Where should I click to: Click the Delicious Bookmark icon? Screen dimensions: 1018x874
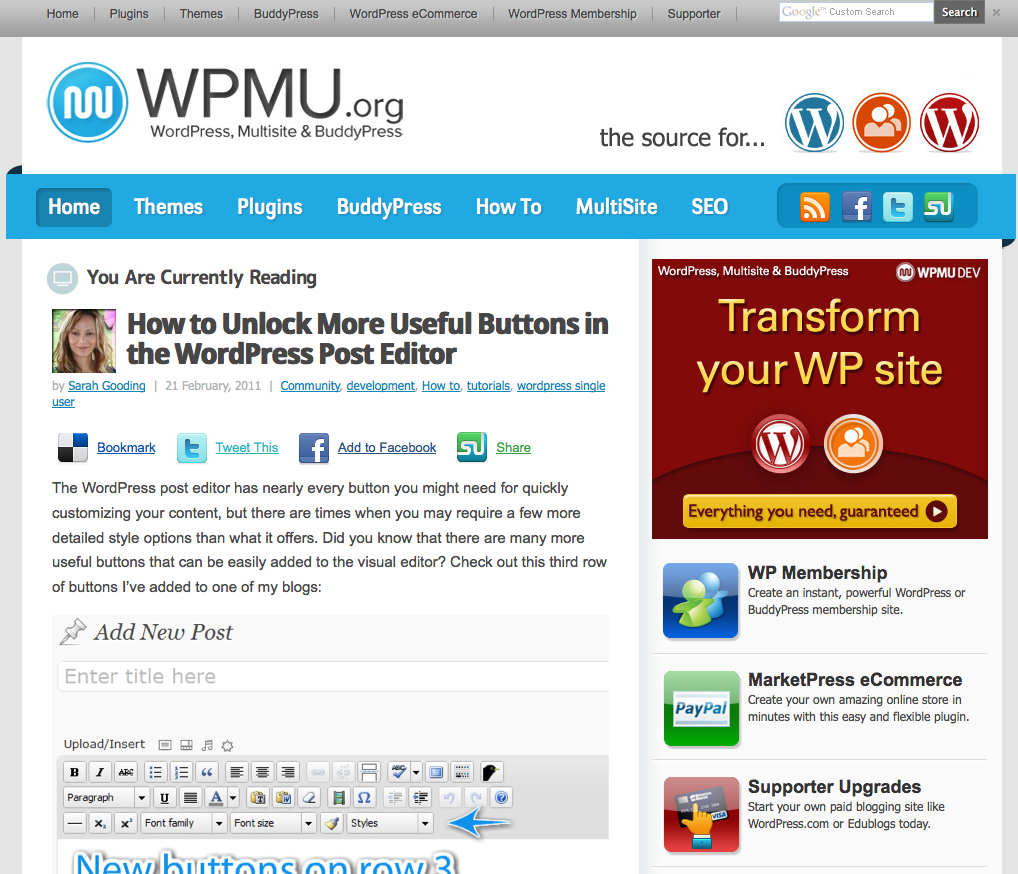(x=73, y=447)
